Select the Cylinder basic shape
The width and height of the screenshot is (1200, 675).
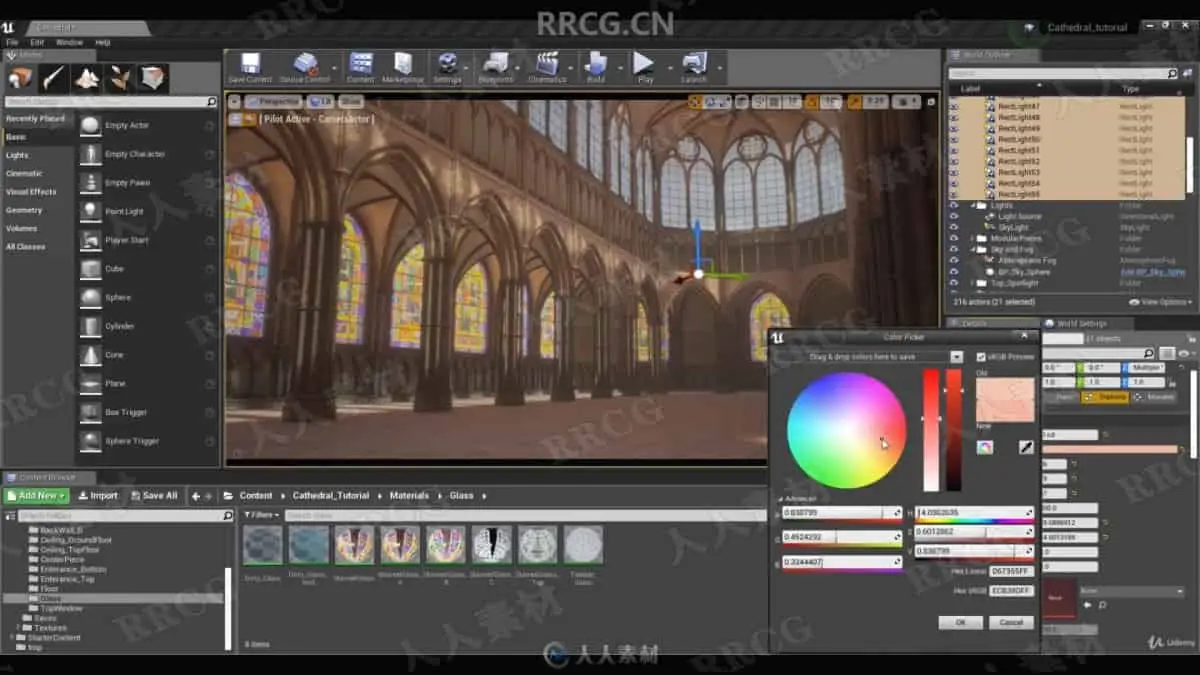coord(148,326)
